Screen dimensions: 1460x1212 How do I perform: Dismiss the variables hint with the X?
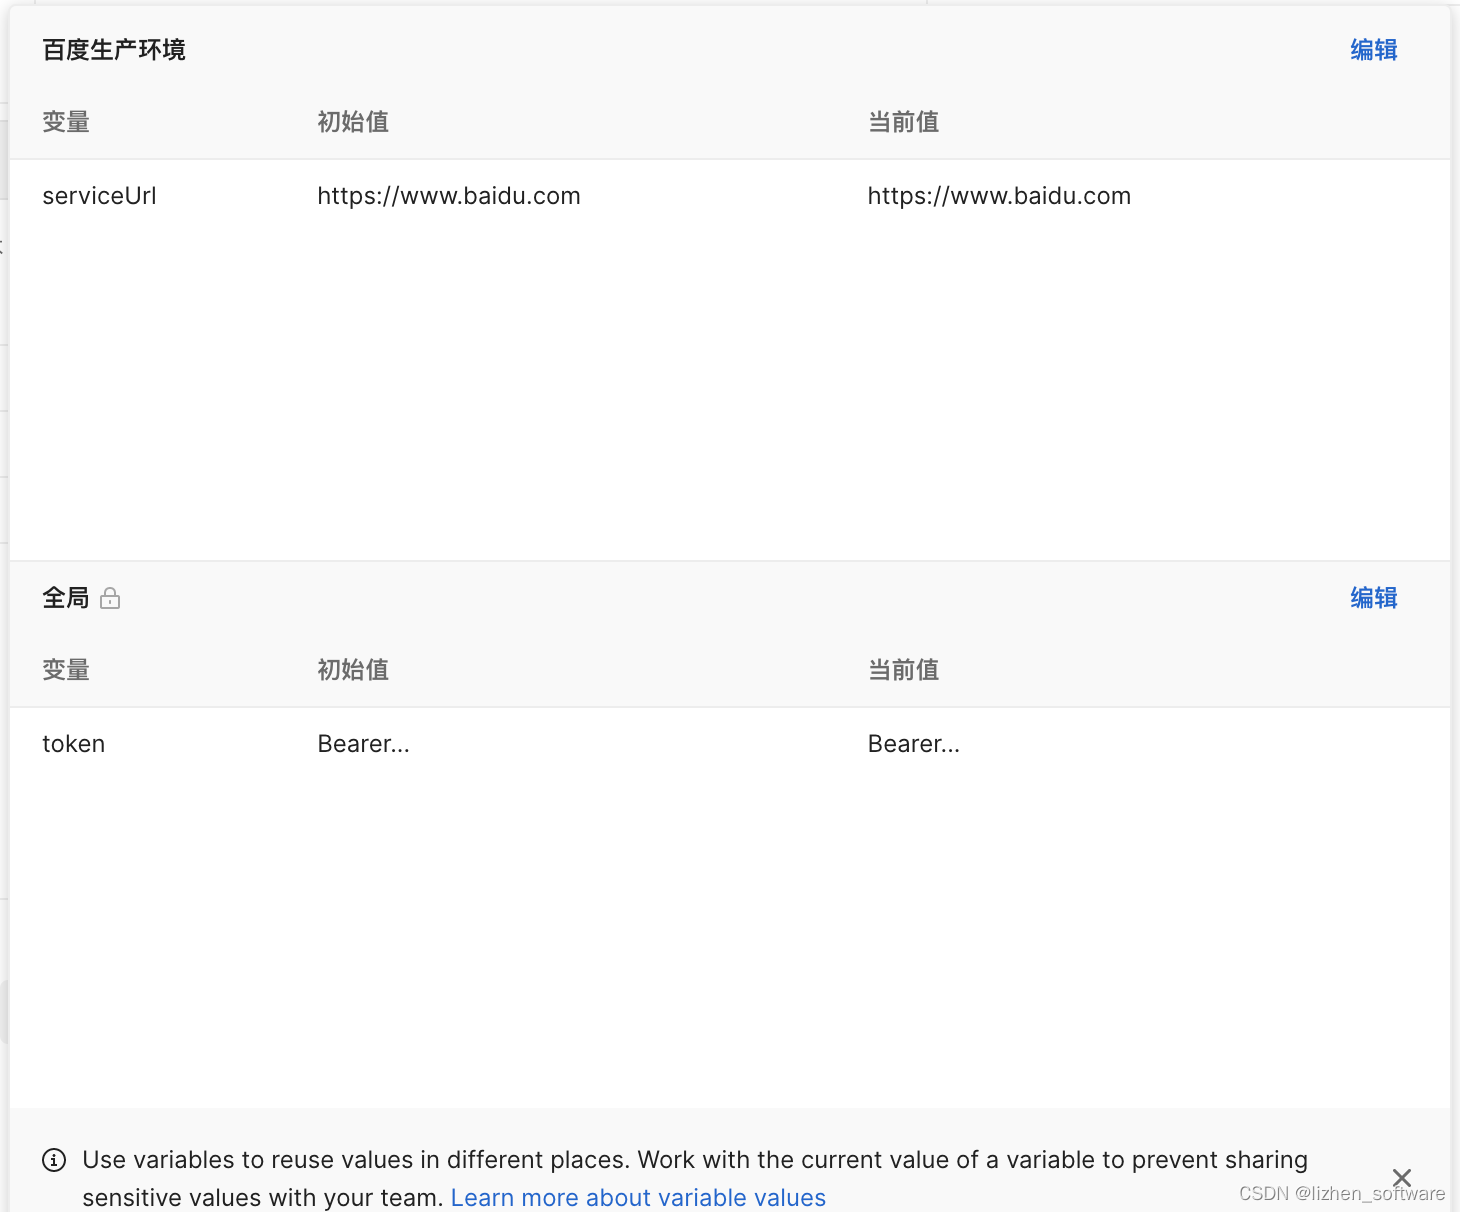[x=1402, y=1177]
